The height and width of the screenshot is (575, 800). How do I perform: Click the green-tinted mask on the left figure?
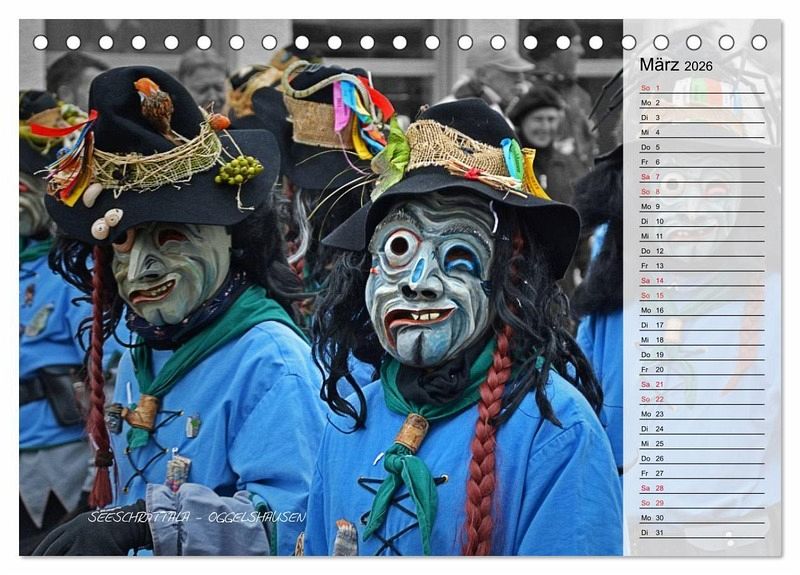[168, 271]
